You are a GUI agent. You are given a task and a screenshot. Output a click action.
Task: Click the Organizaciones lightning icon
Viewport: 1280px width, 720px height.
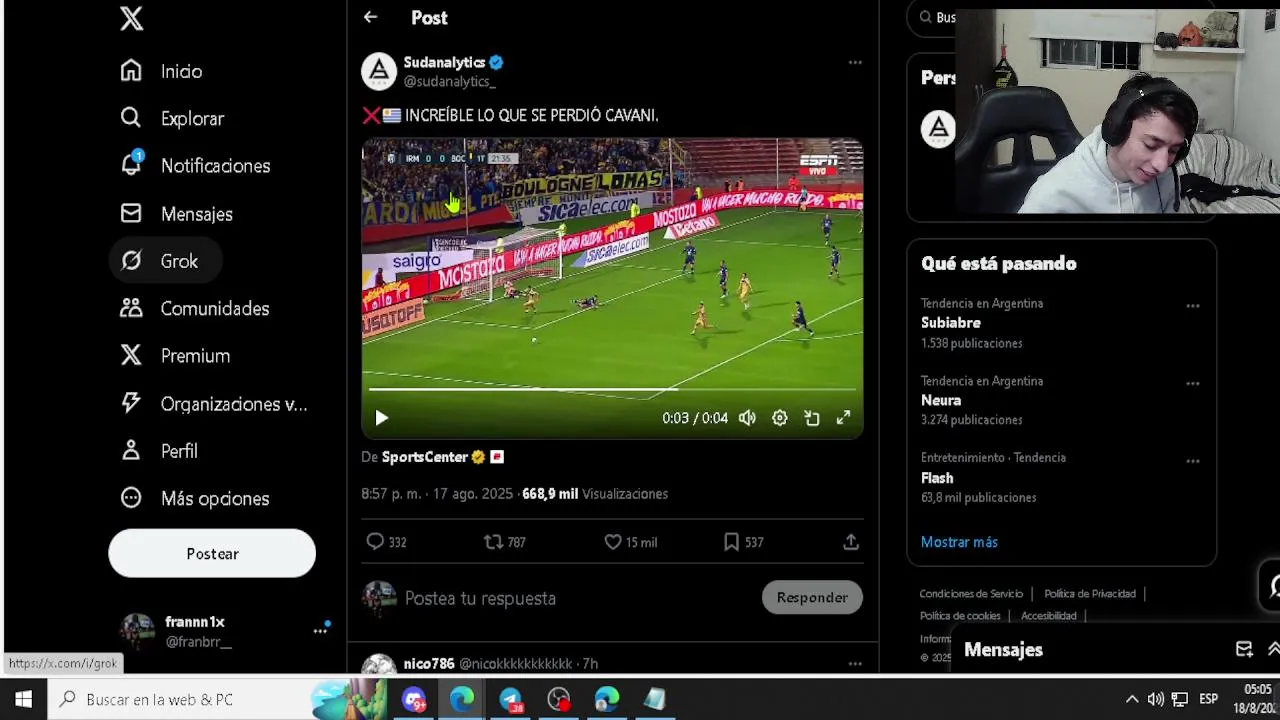pos(131,403)
